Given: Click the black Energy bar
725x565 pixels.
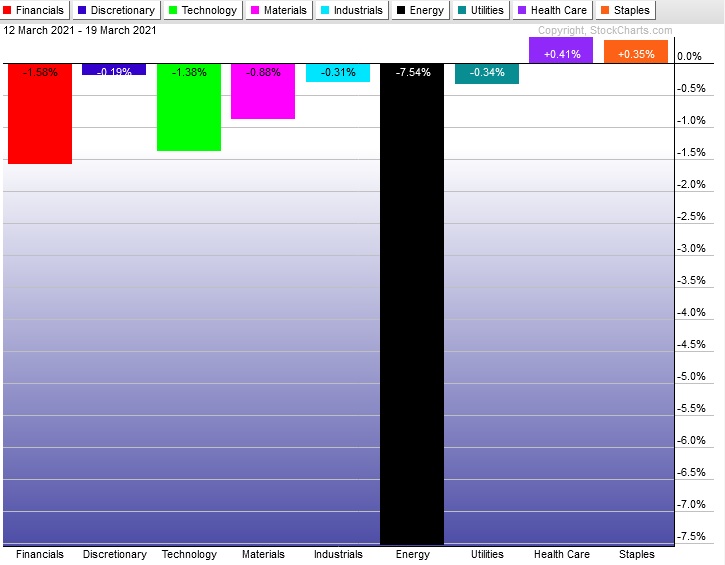Looking at the screenshot, I should tap(412, 304).
